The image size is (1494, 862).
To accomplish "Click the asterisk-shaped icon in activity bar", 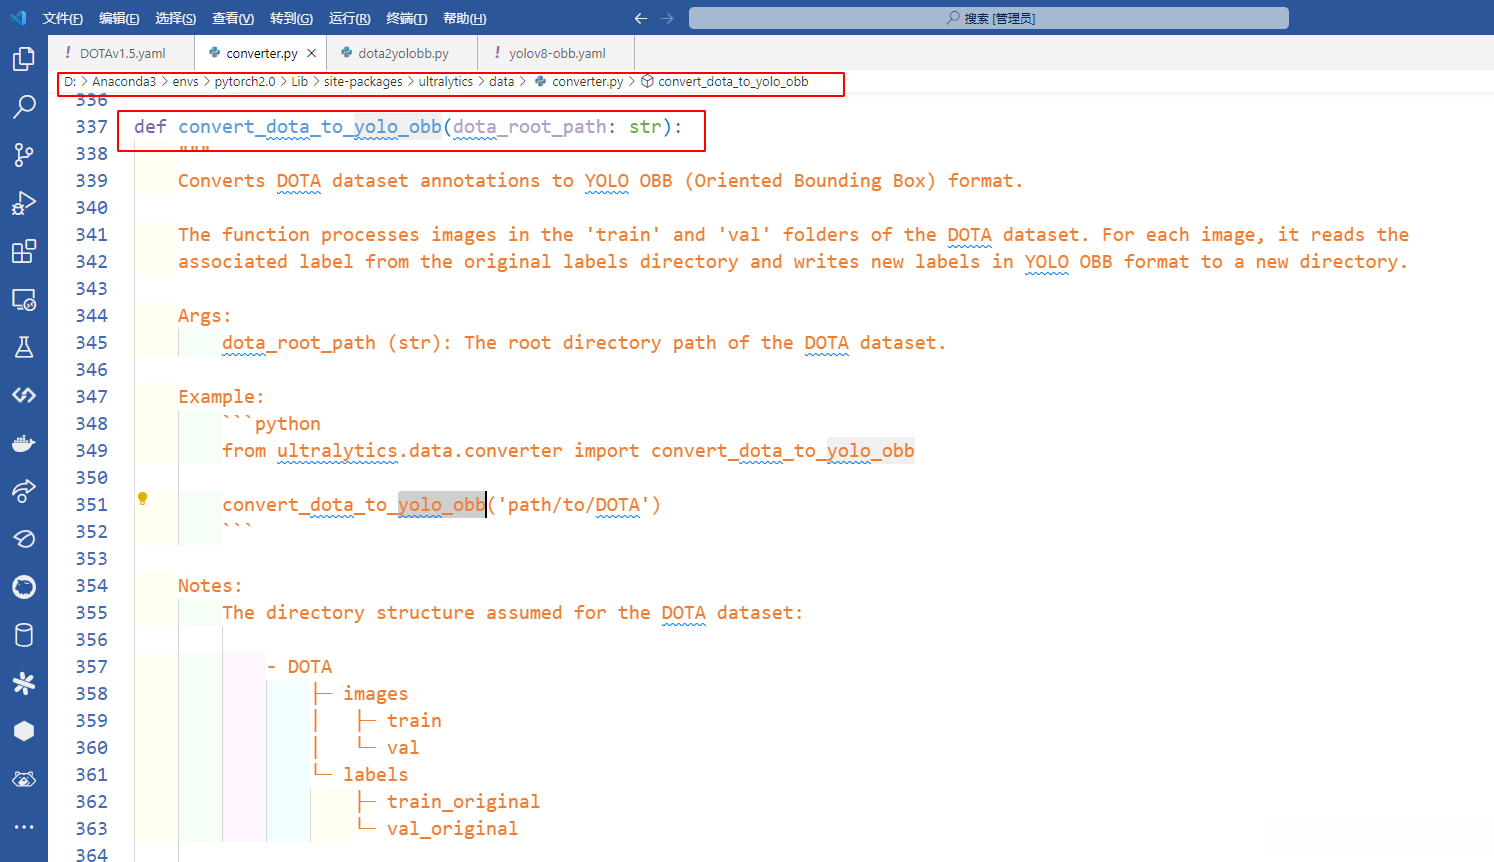I will (x=24, y=683).
